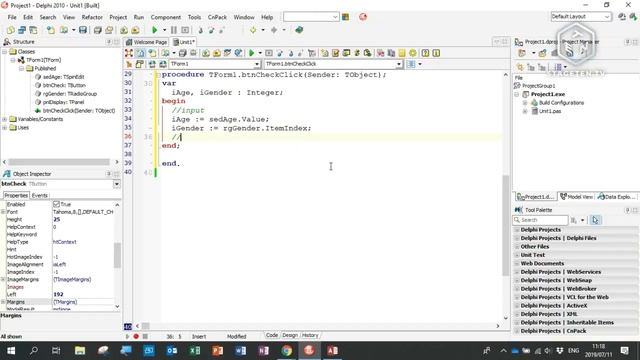Collapse the Classes tree node

[x=4, y=52]
